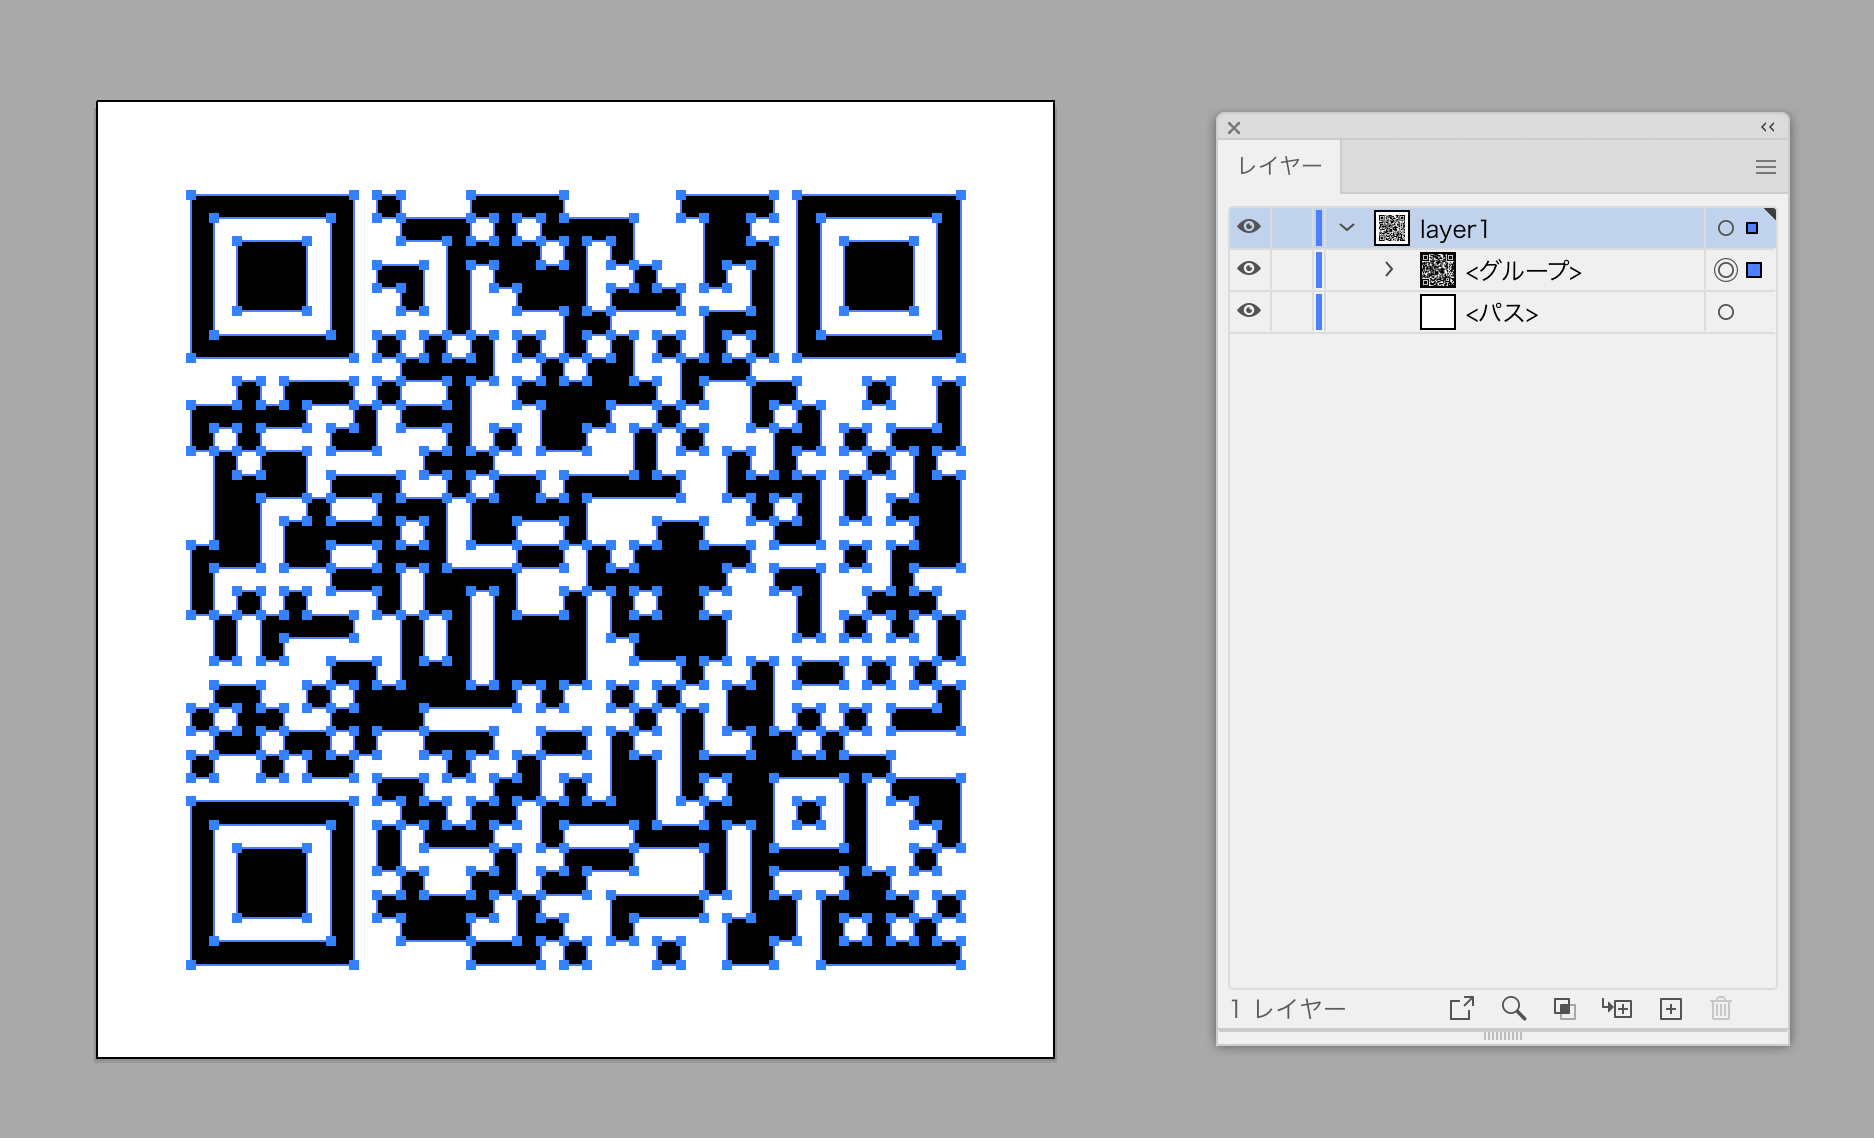Viewport: 1874px width, 1138px height.
Task: Click the locate object magnifier icon
Action: point(1514,1008)
